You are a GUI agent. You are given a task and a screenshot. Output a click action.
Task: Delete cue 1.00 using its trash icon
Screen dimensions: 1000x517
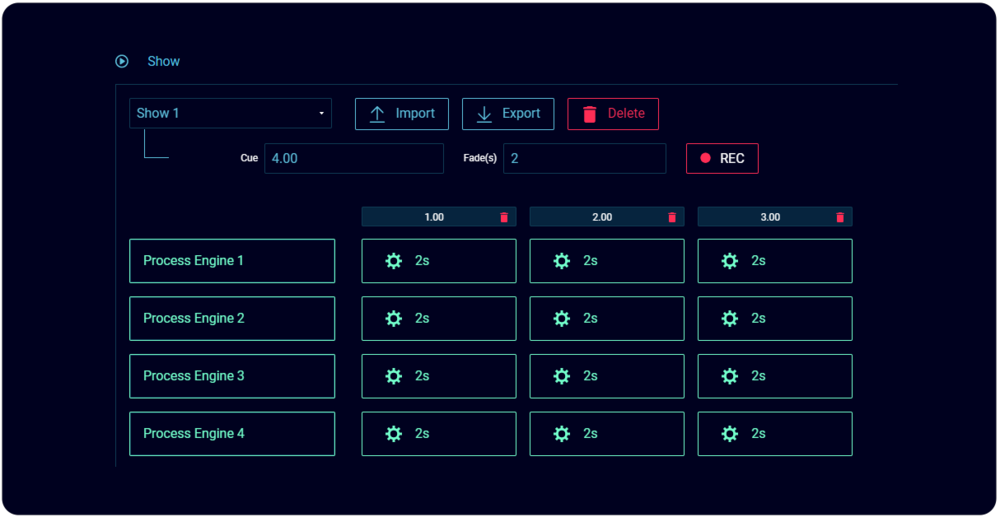pyautogui.click(x=504, y=217)
